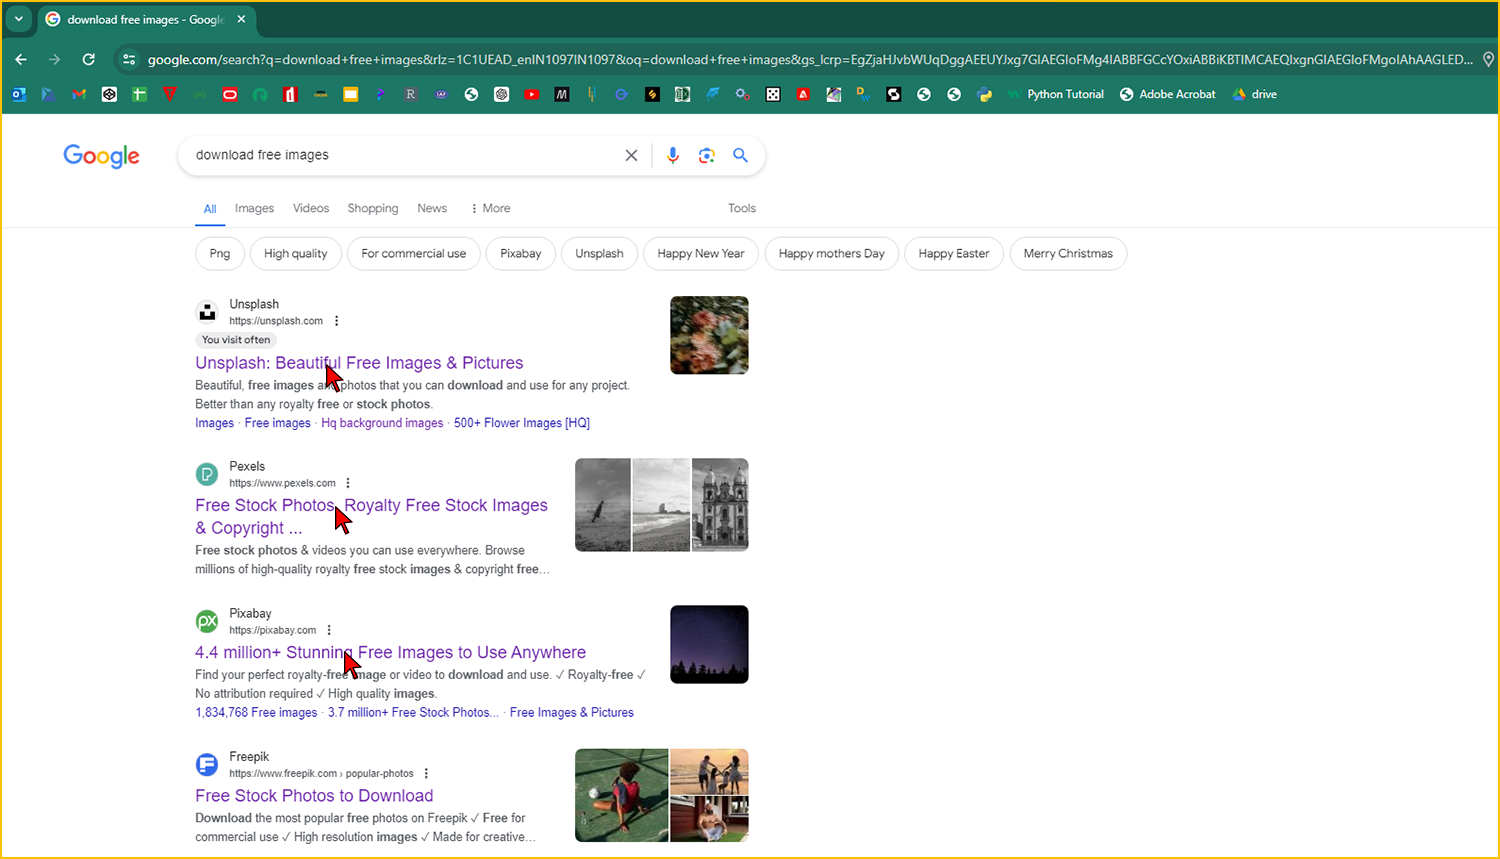Open the Gmail bookmark icon

pyautogui.click(x=79, y=94)
